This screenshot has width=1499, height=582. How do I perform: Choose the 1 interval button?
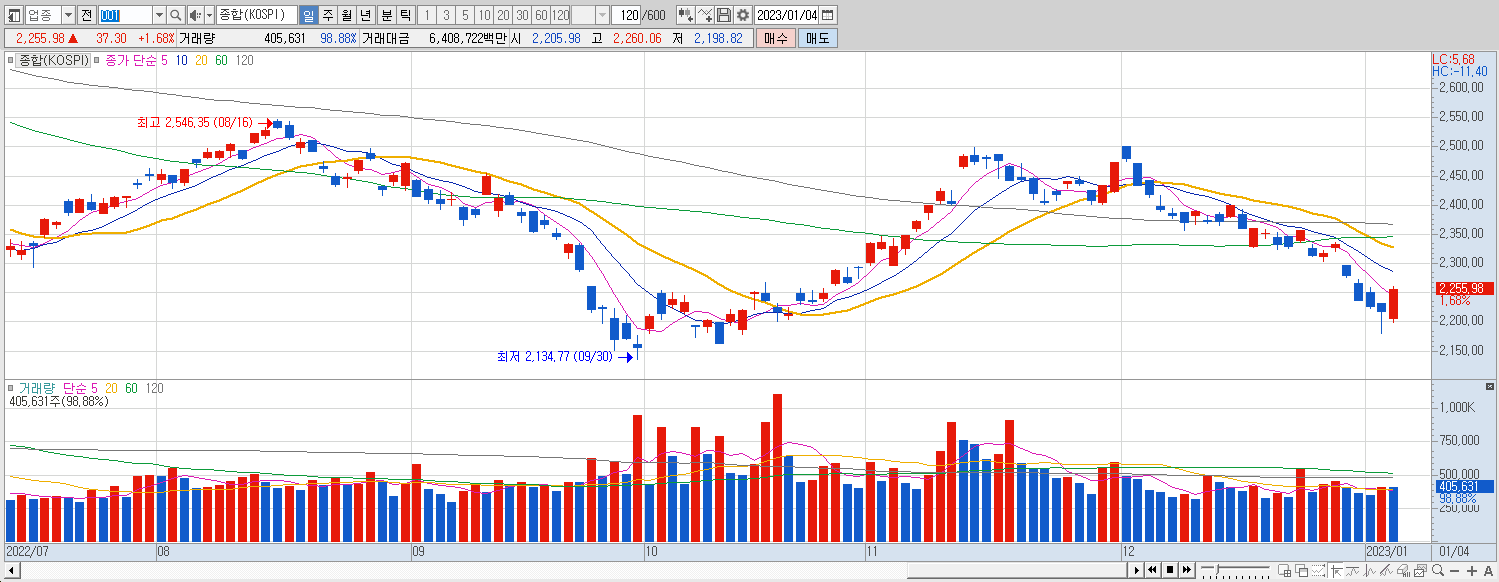427,15
